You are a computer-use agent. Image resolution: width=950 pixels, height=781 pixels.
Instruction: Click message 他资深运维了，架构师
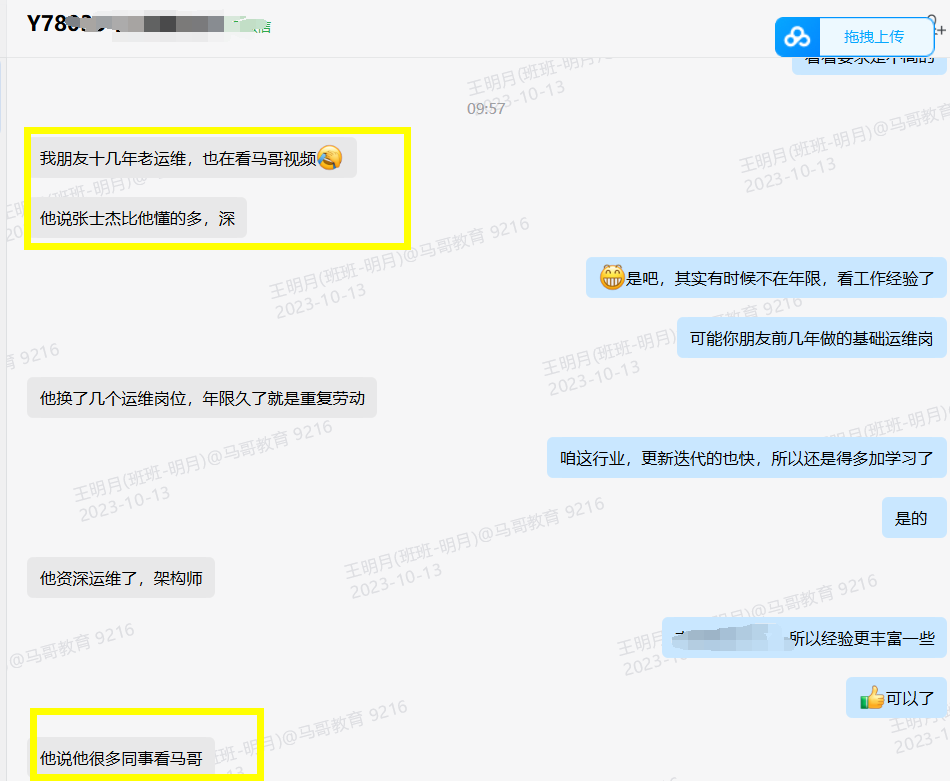click(121, 578)
